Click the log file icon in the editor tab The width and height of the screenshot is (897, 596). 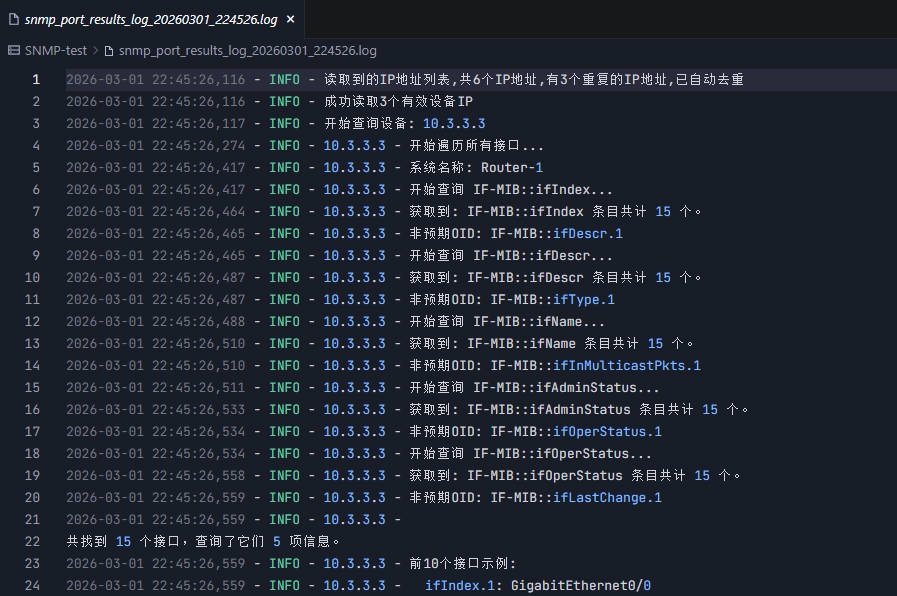tap(14, 18)
